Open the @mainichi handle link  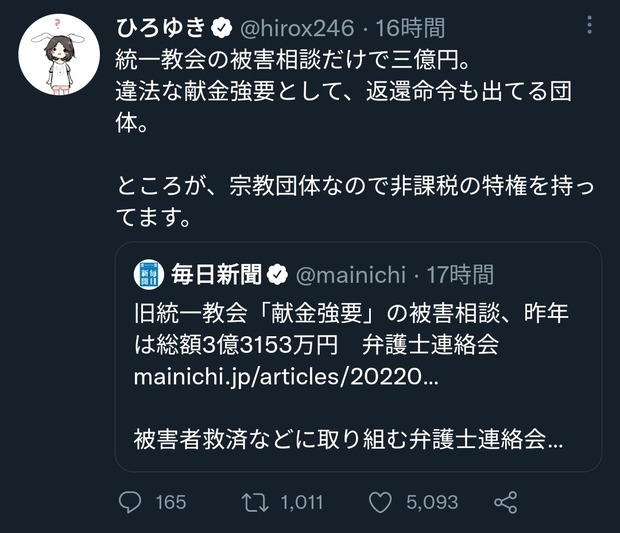(351, 275)
